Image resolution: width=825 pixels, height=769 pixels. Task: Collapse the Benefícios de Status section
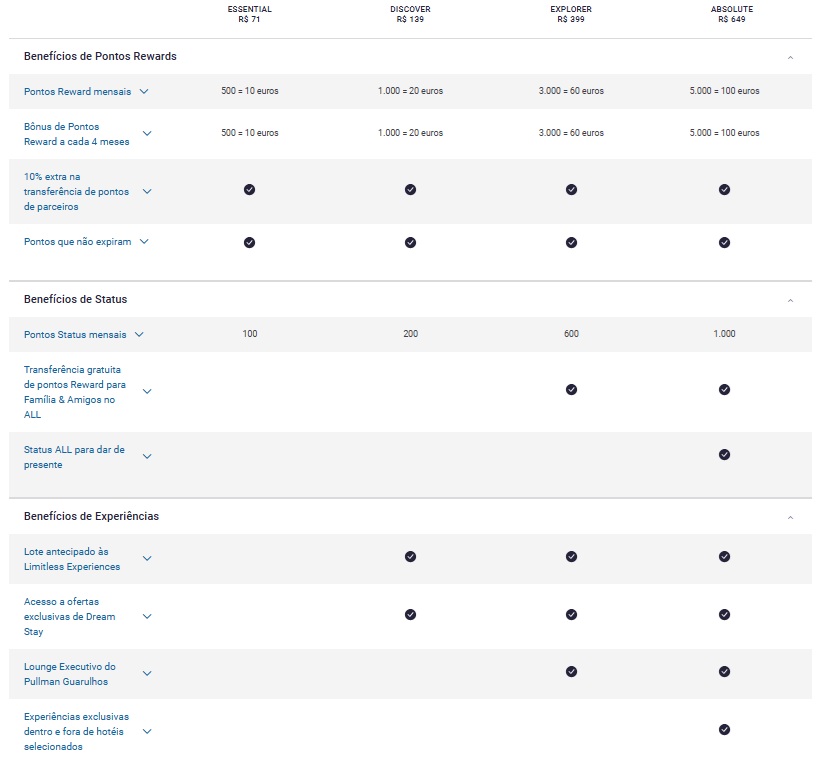pos(790,300)
